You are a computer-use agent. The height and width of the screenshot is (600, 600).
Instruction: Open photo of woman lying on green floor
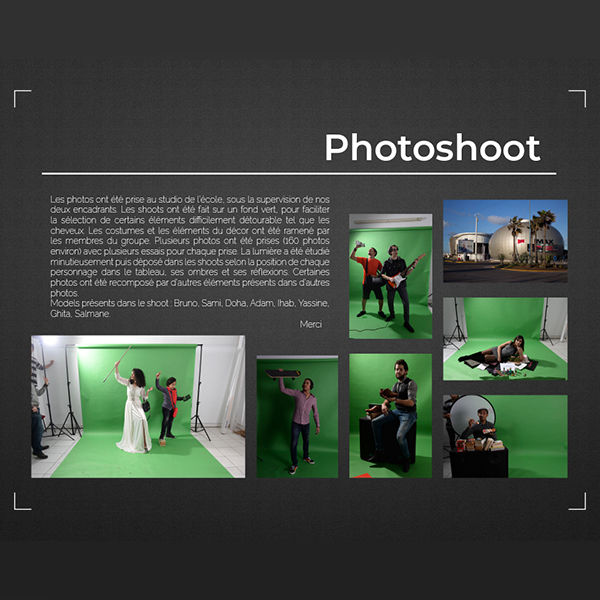pyautogui.click(x=505, y=338)
